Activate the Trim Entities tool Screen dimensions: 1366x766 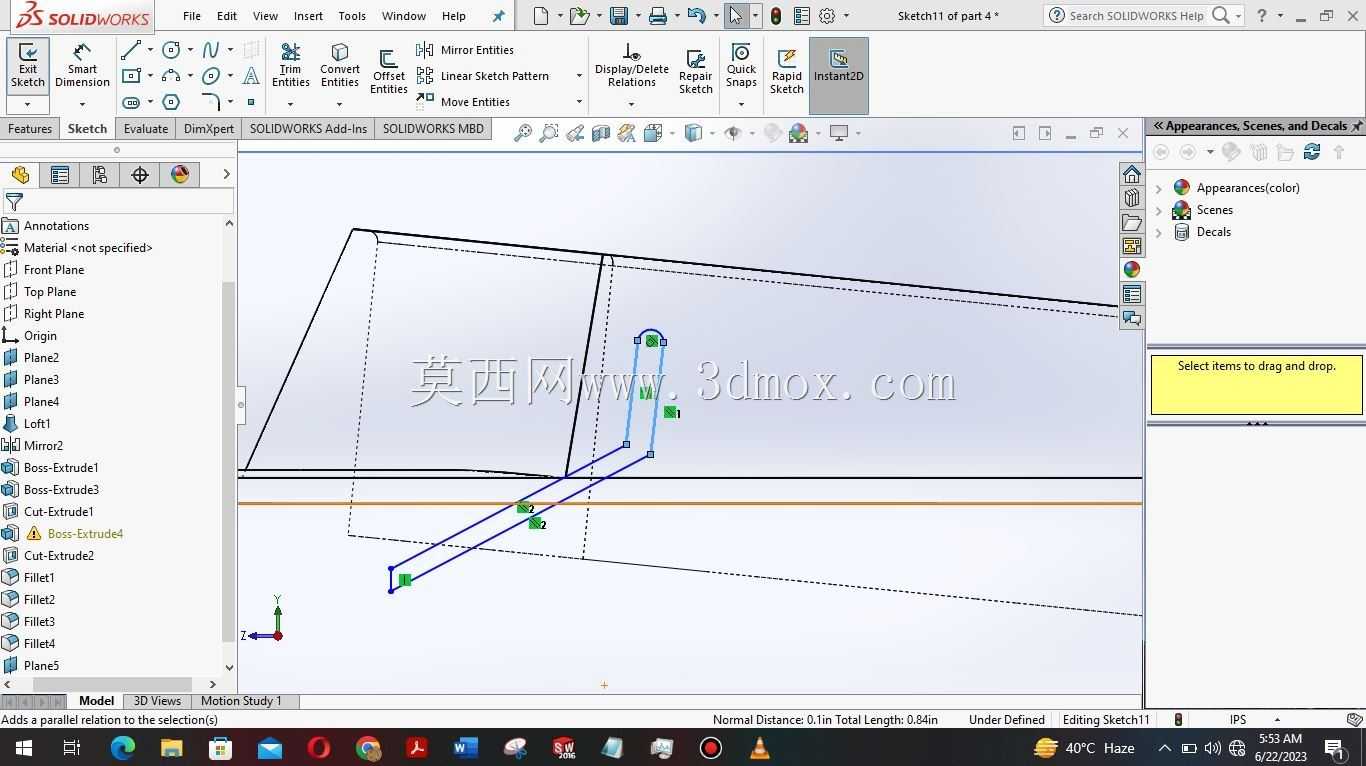290,66
